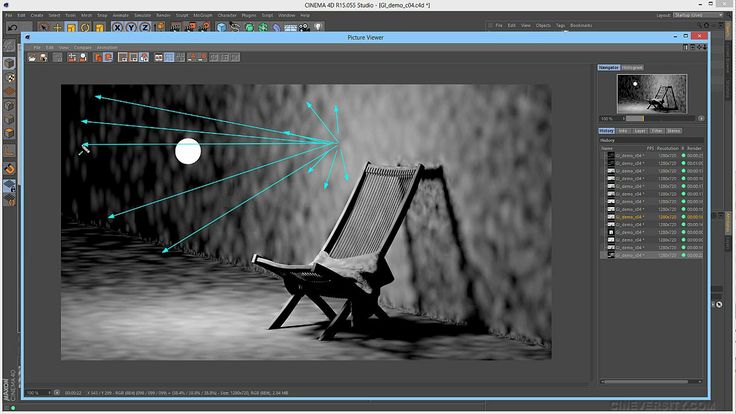Viewport: 736px width, 414px height.
Task: Click the Render View clapperboard icon
Action: 176,28
